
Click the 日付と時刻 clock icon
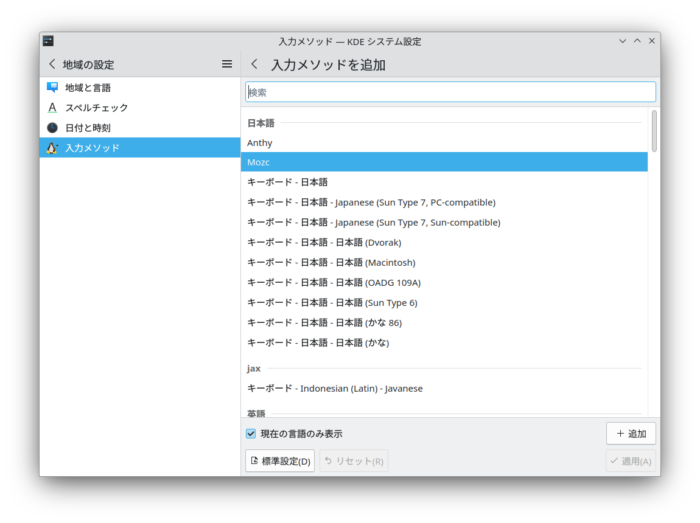(x=52, y=128)
